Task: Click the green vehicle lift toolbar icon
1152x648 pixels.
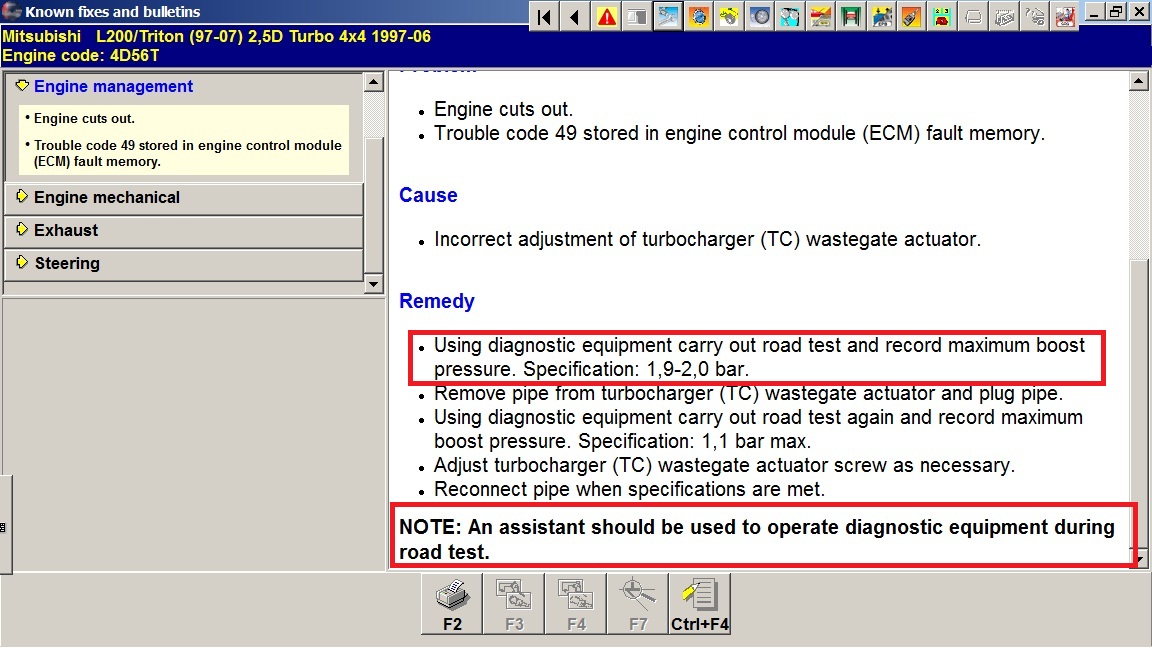Action: click(852, 16)
